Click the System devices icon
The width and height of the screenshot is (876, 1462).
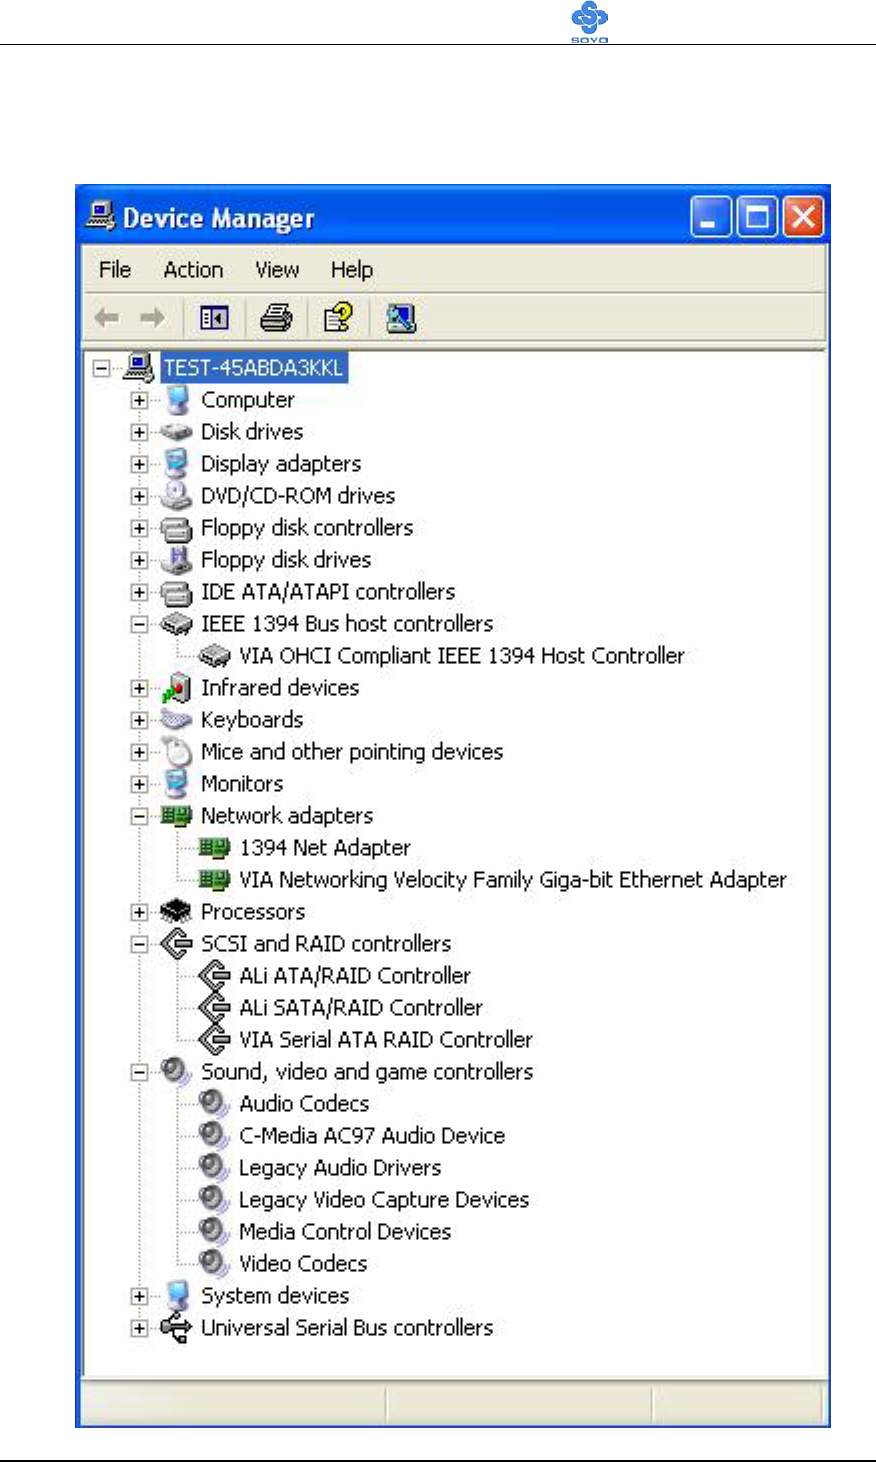(176, 1295)
